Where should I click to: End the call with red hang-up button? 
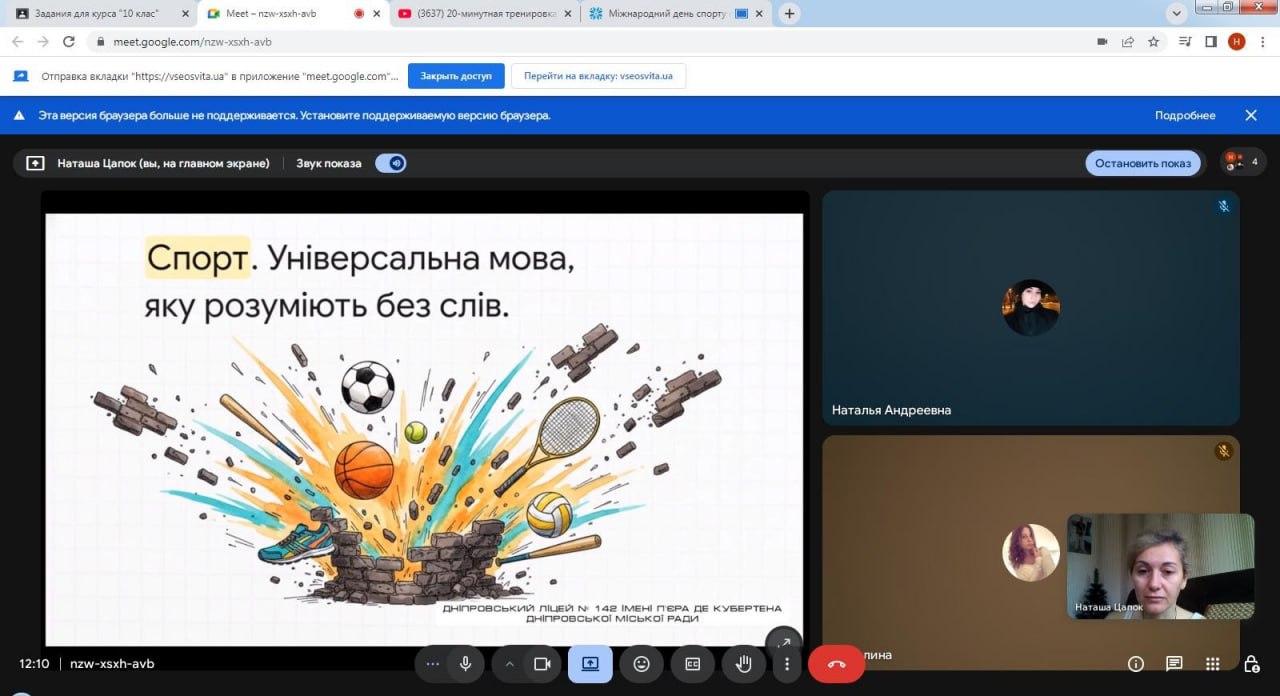[x=836, y=664]
